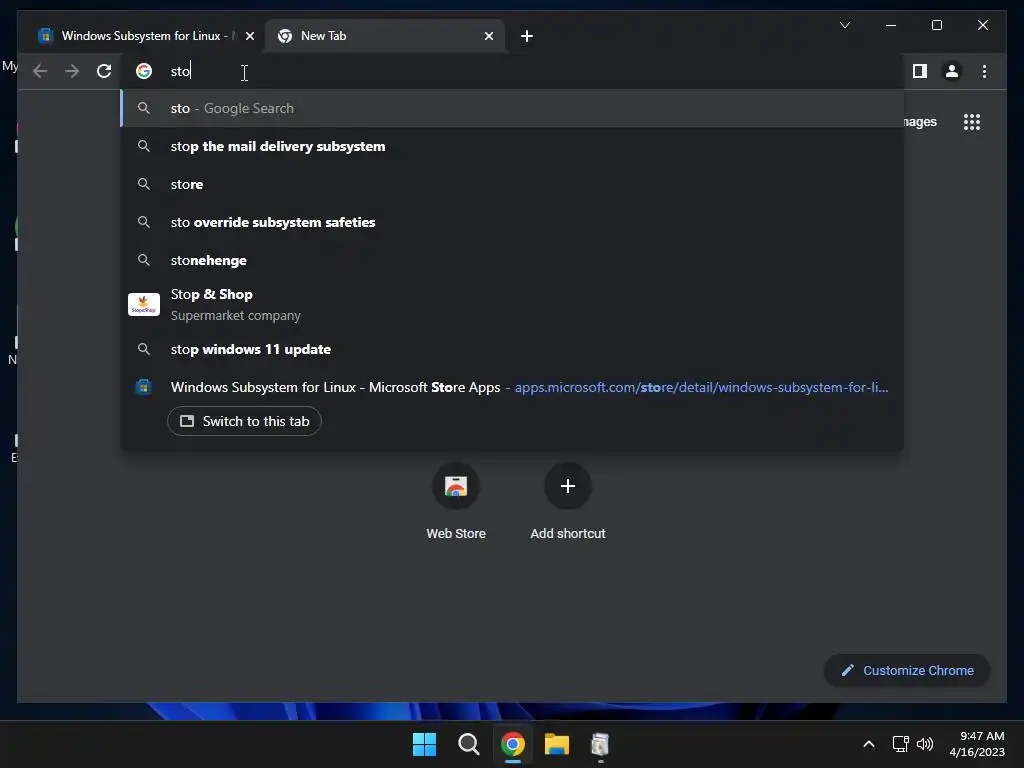Open the Google apps grid icon
This screenshot has height=768, width=1024.
tap(972, 122)
